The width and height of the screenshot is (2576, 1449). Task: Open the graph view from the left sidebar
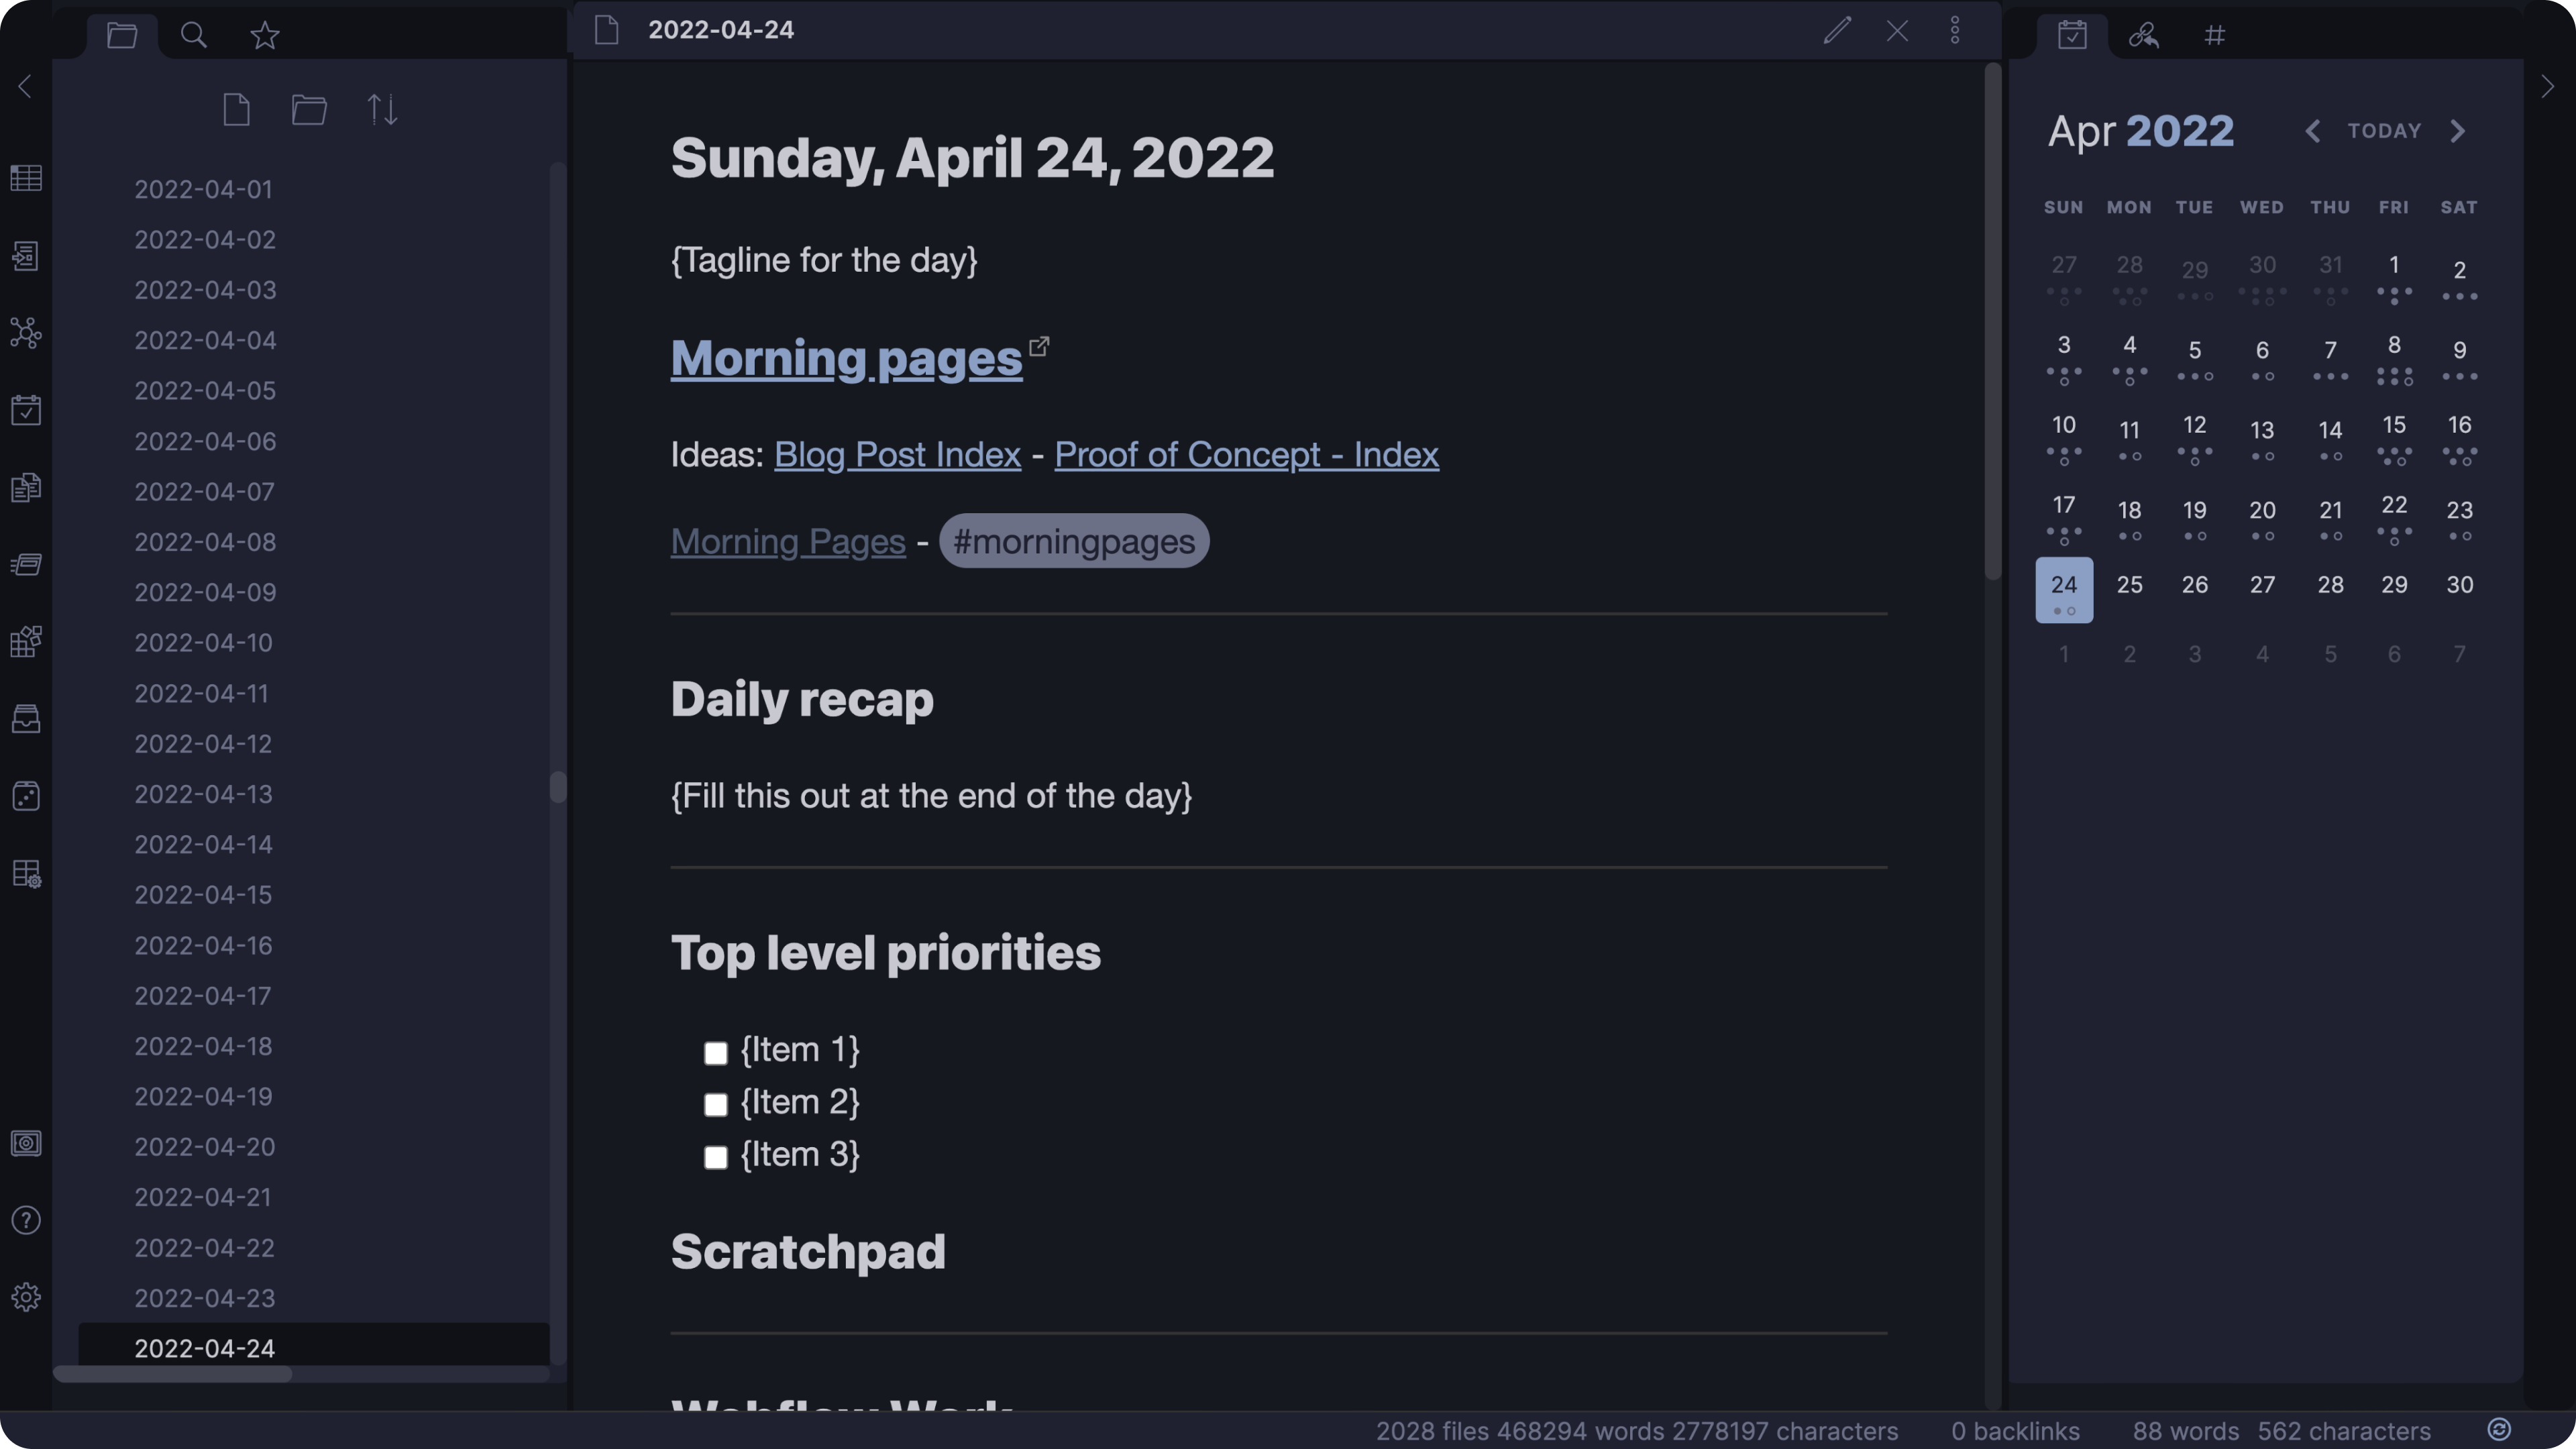(x=26, y=333)
